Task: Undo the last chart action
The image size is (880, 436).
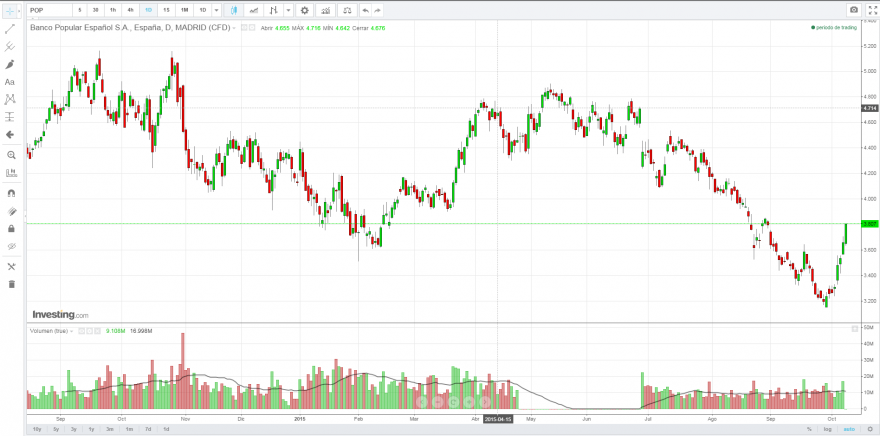Action: coord(365,10)
